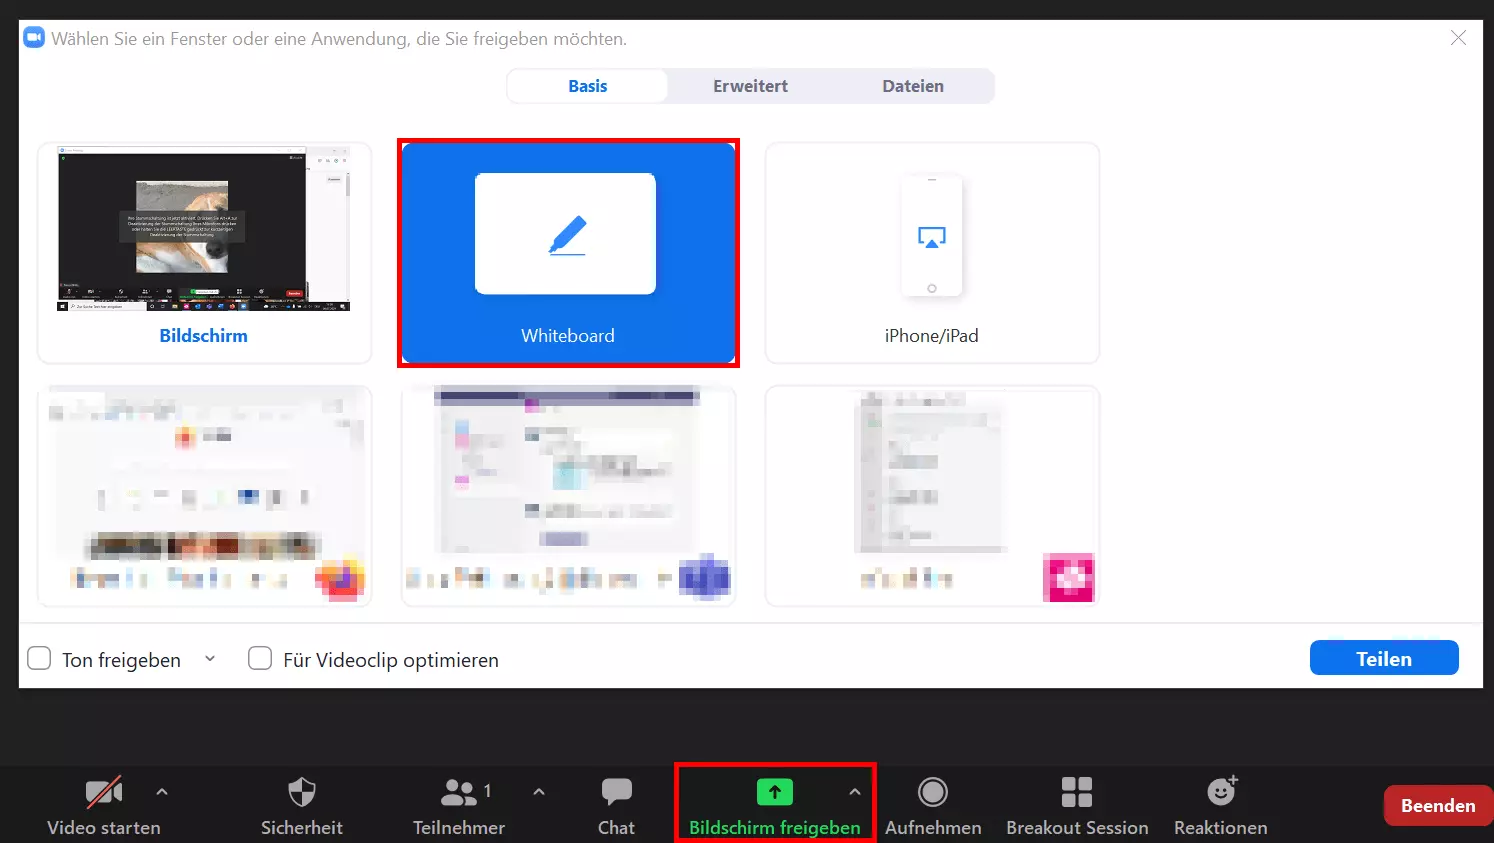Click the red Beenden button

(x=1438, y=806)
